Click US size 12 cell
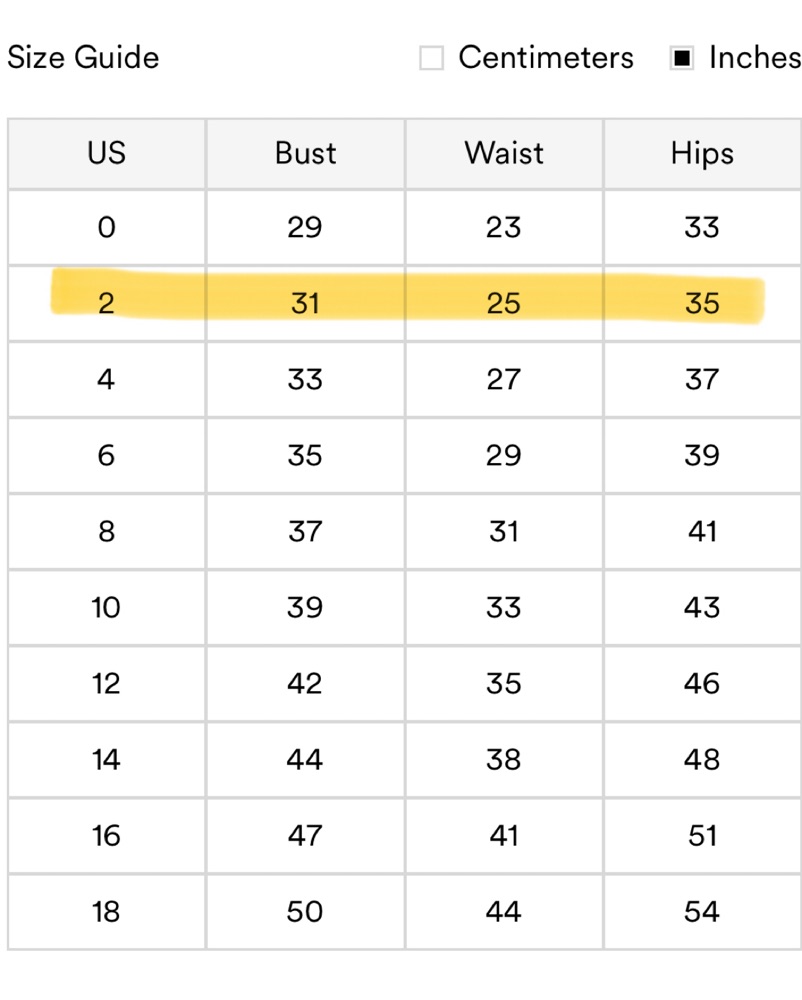The height and width of the screenshot is (1000, 802). 106,684
